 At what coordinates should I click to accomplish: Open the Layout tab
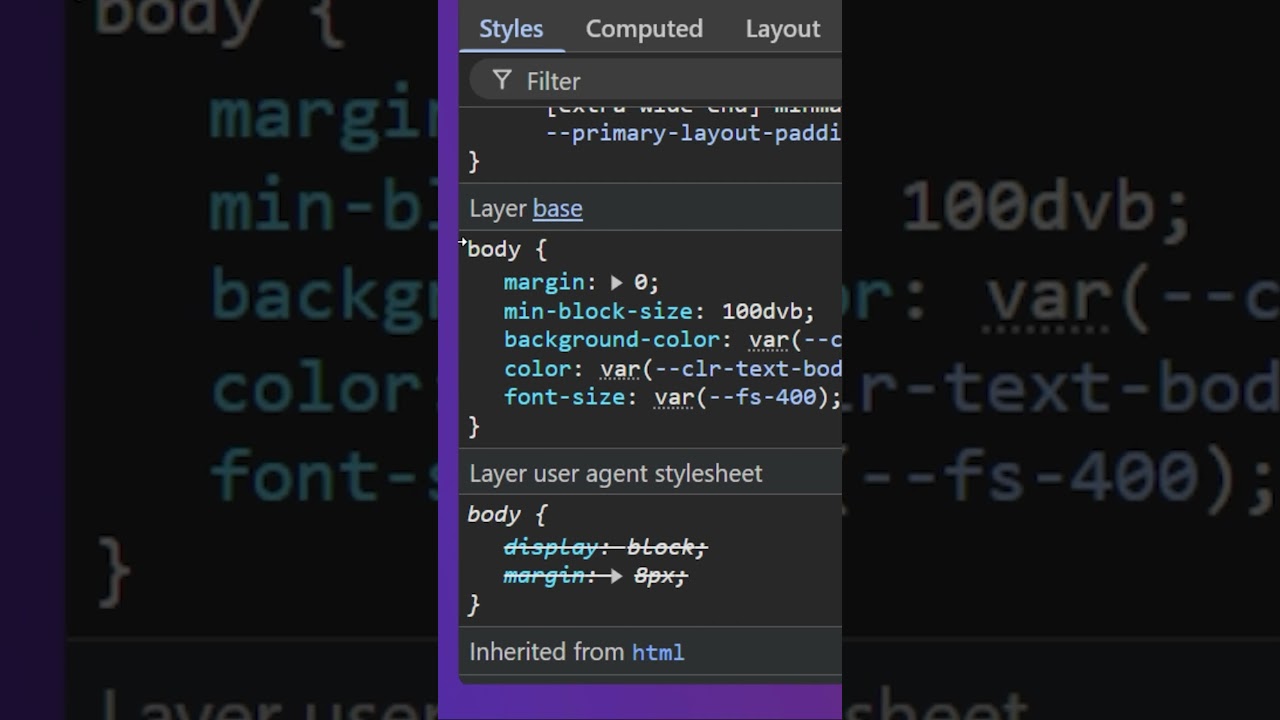783,29
